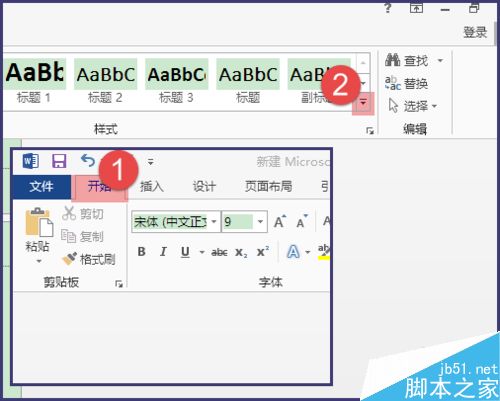500x401 pixels.
Task: Open the text effects dropdown arrow
Action: [x=308, y=252]
